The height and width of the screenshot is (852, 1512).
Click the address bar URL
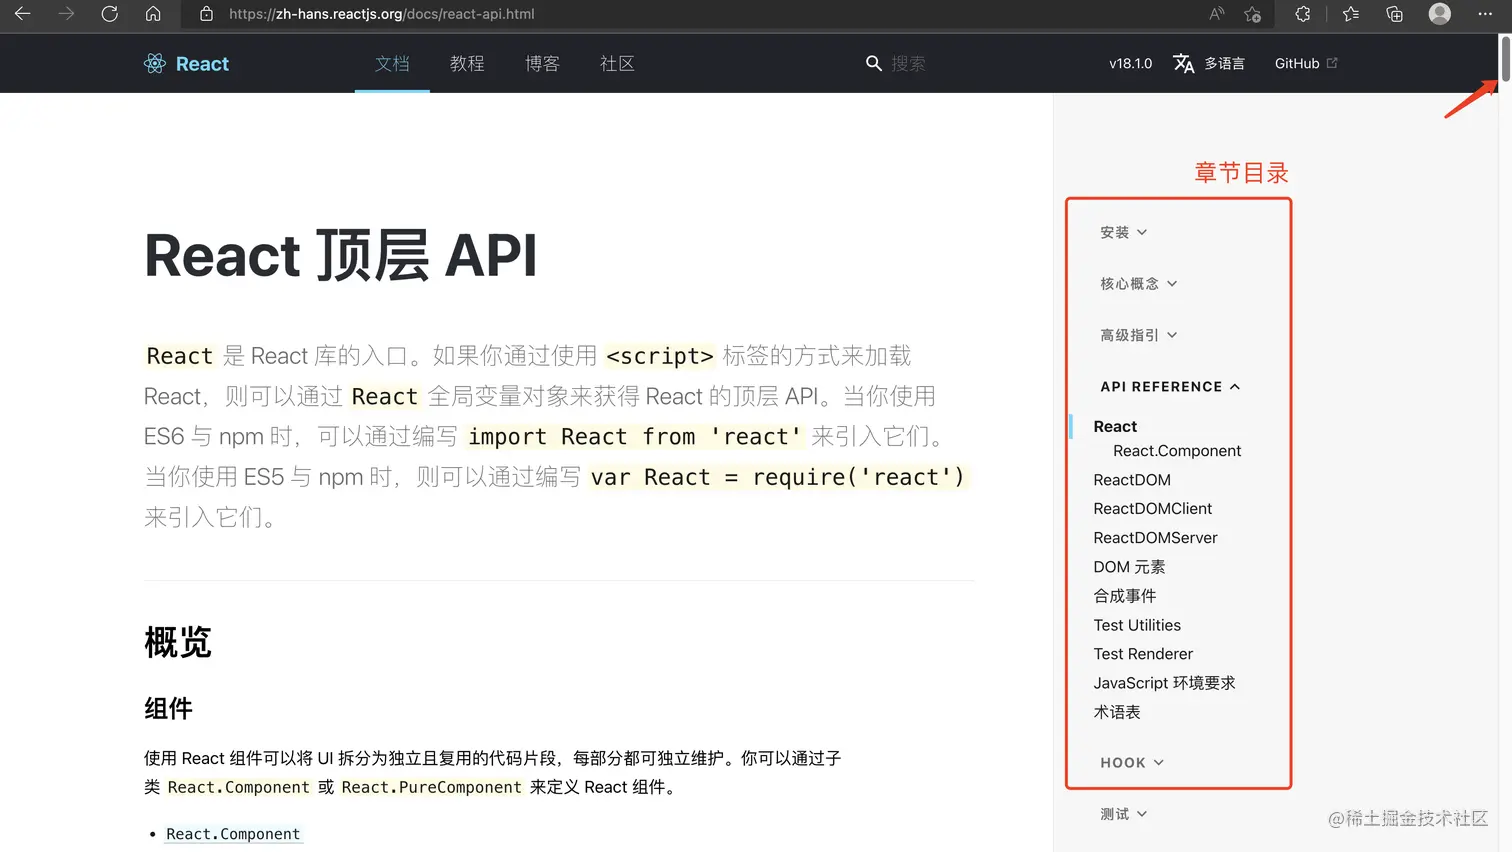coord(381,14)
